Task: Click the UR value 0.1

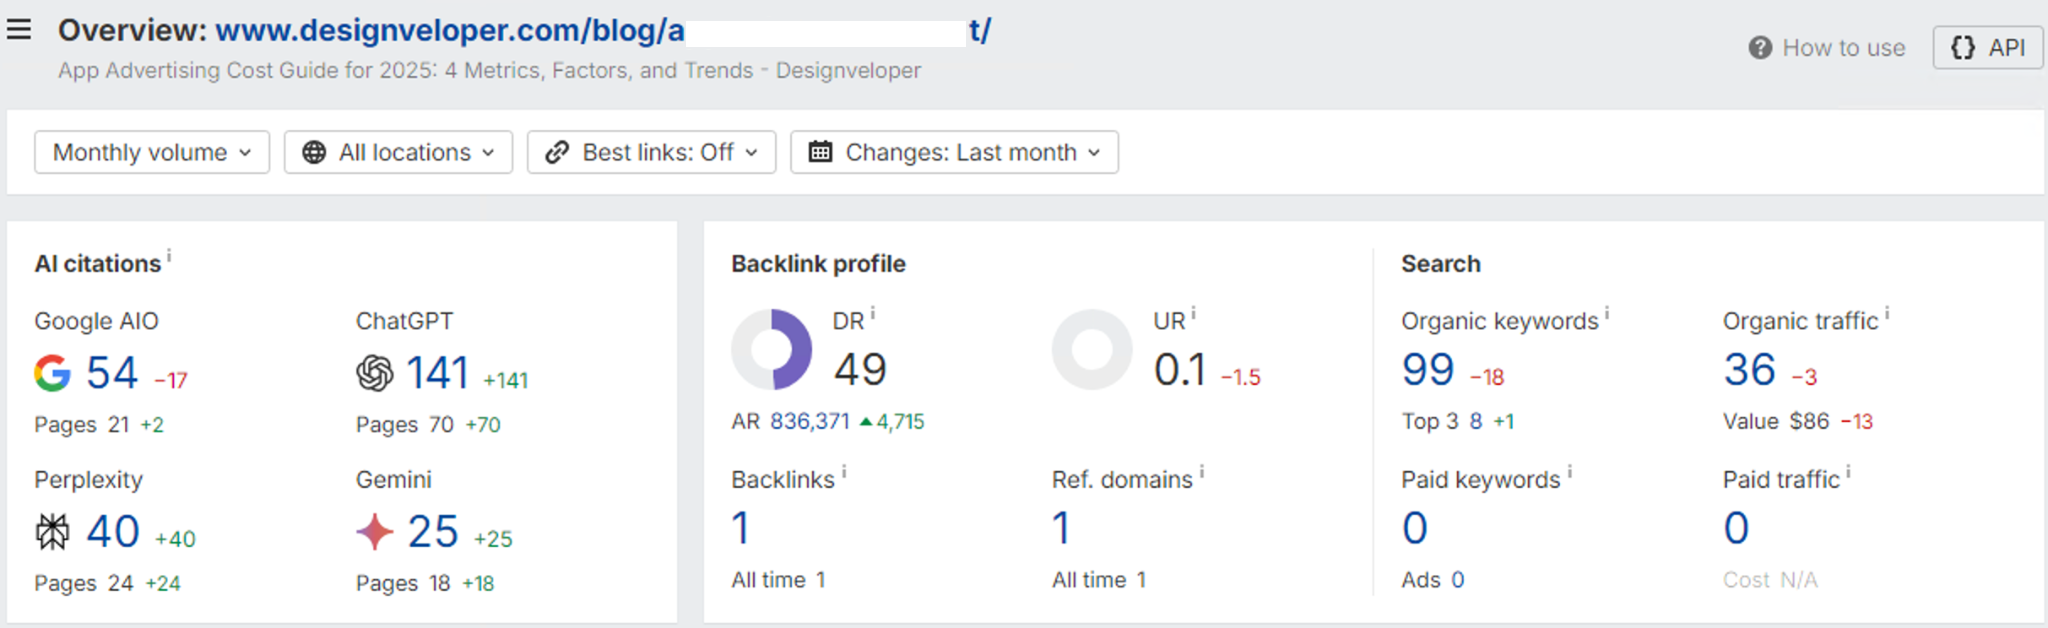Action: [1180, 370]
